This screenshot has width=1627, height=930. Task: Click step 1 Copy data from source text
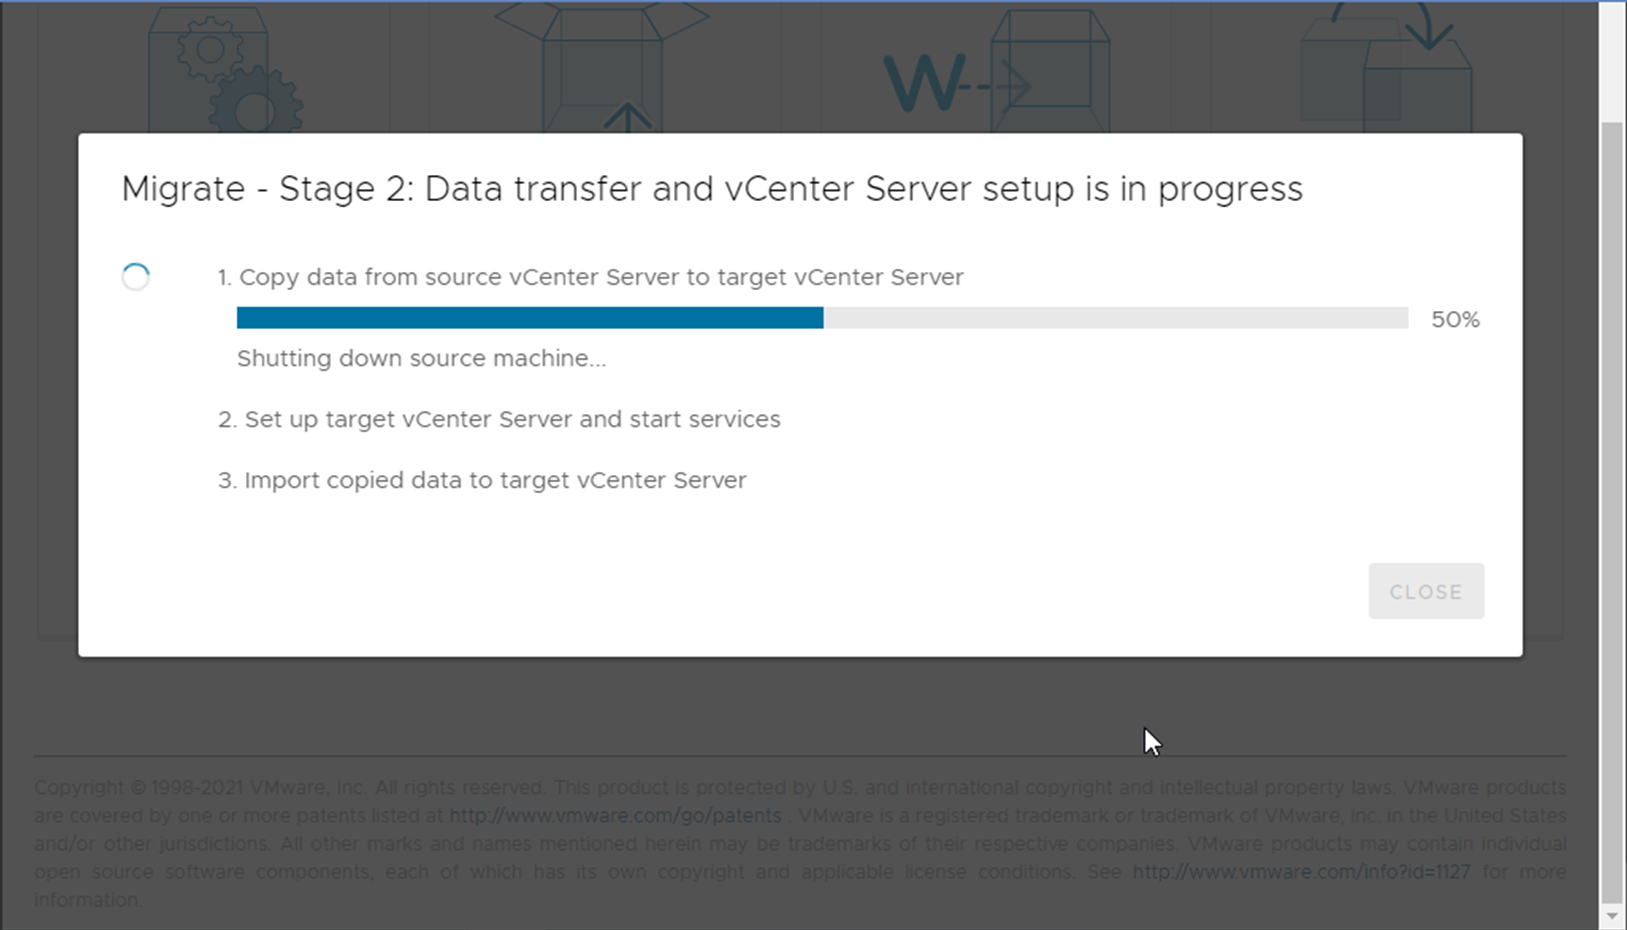coord(591,277)
